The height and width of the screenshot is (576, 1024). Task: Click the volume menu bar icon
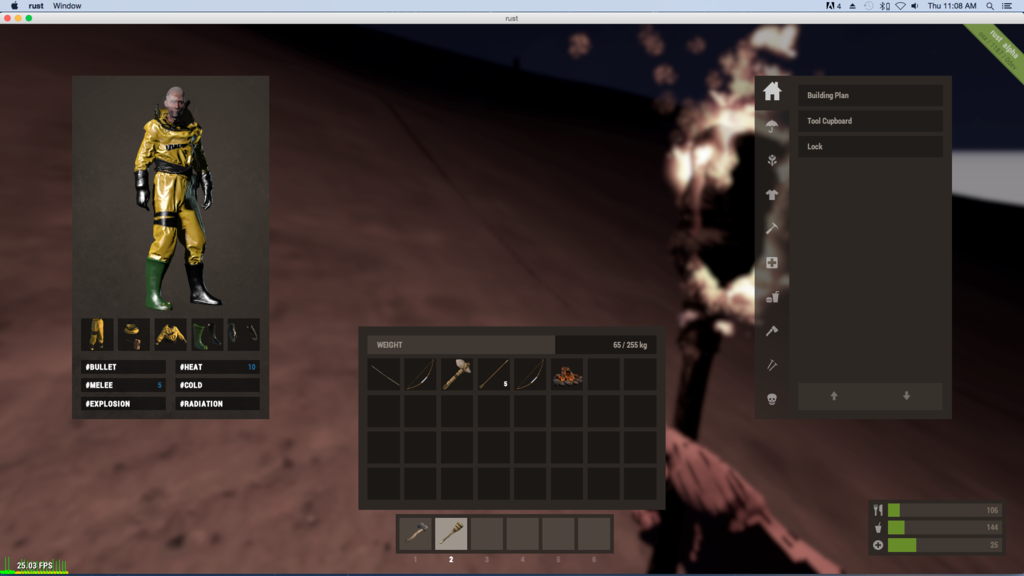click(x=915, y=6)
